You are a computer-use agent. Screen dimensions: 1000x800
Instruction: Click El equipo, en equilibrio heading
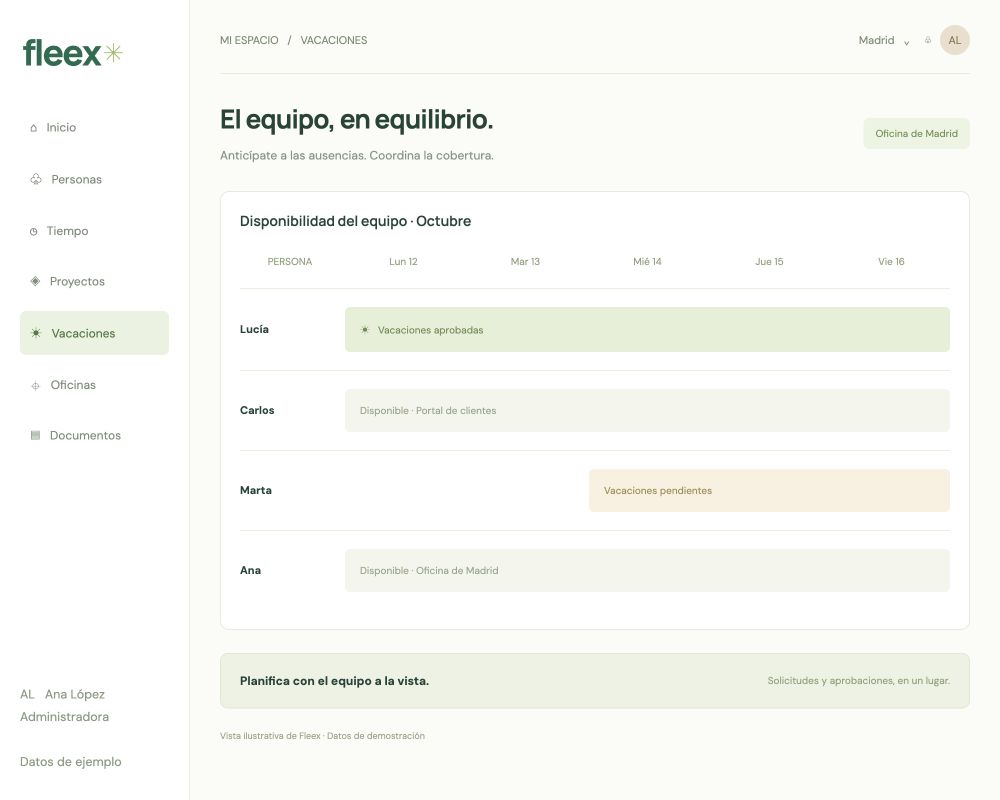coord(357,120)
